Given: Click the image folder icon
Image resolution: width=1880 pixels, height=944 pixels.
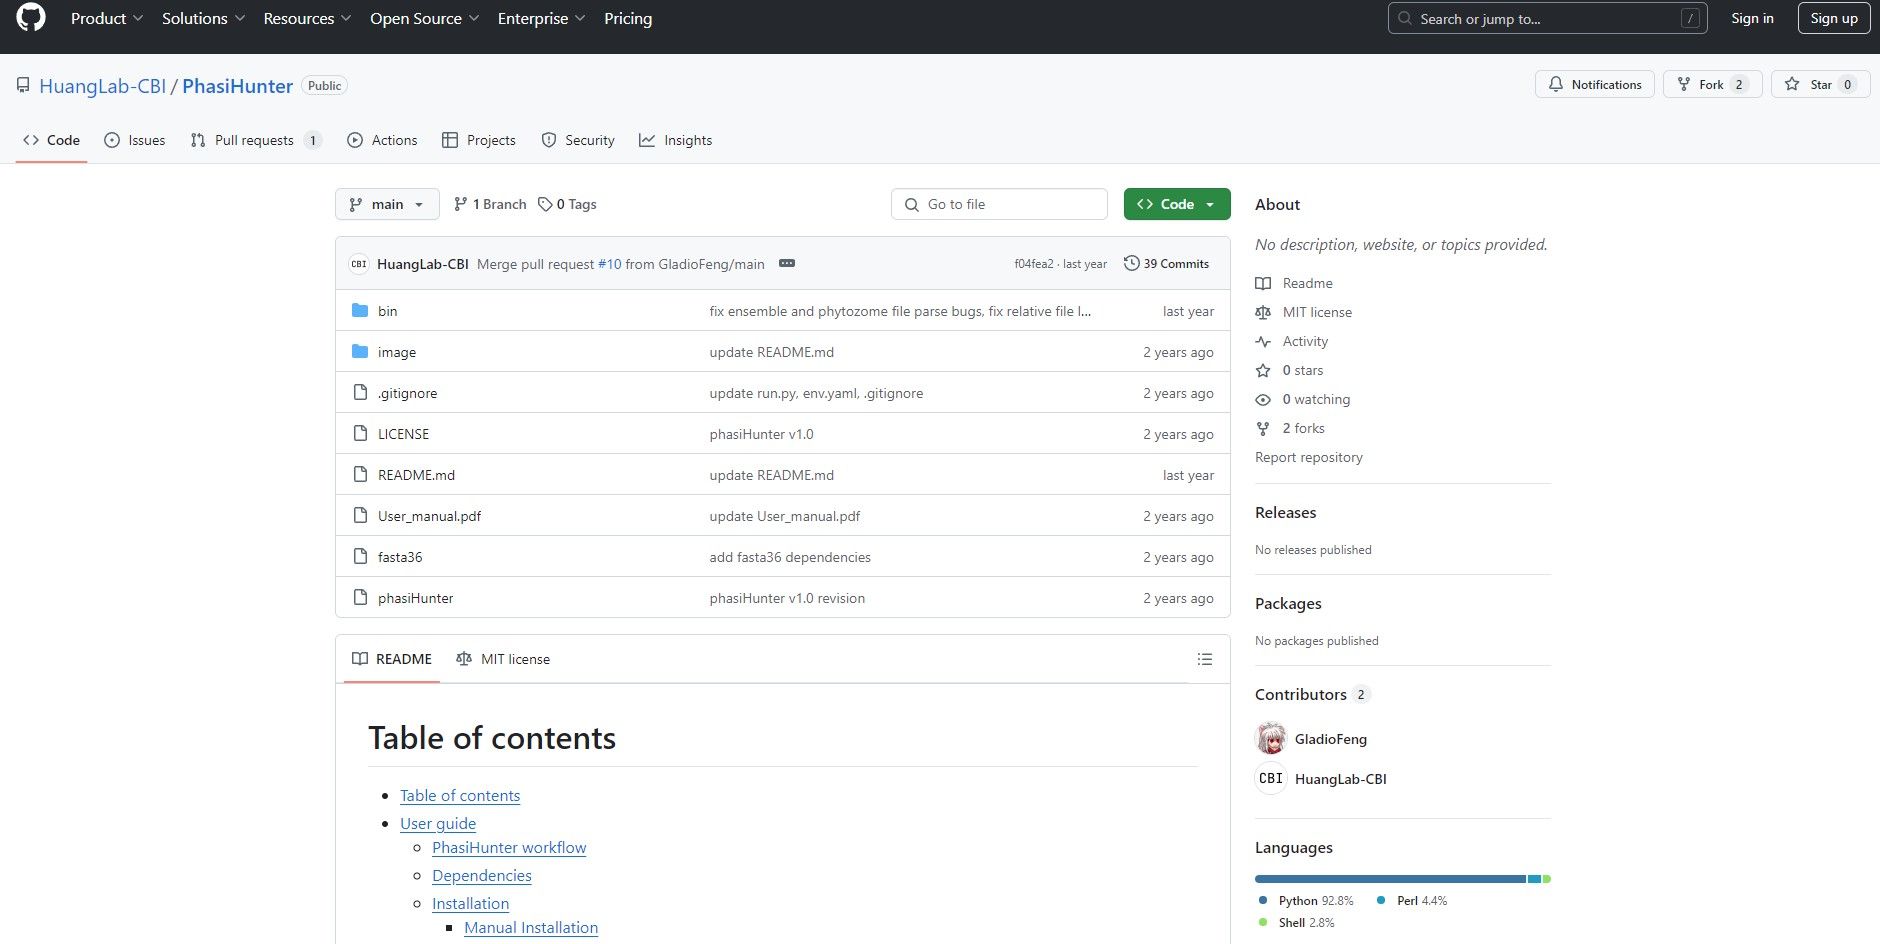Looking at the screenshot, I should pyautogui.click(x=360, y=352).
